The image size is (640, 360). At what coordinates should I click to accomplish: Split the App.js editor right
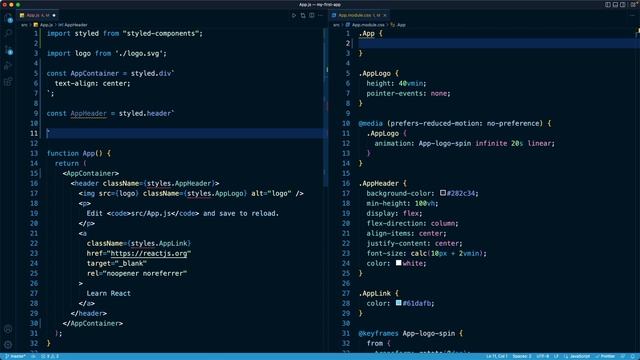312,16
